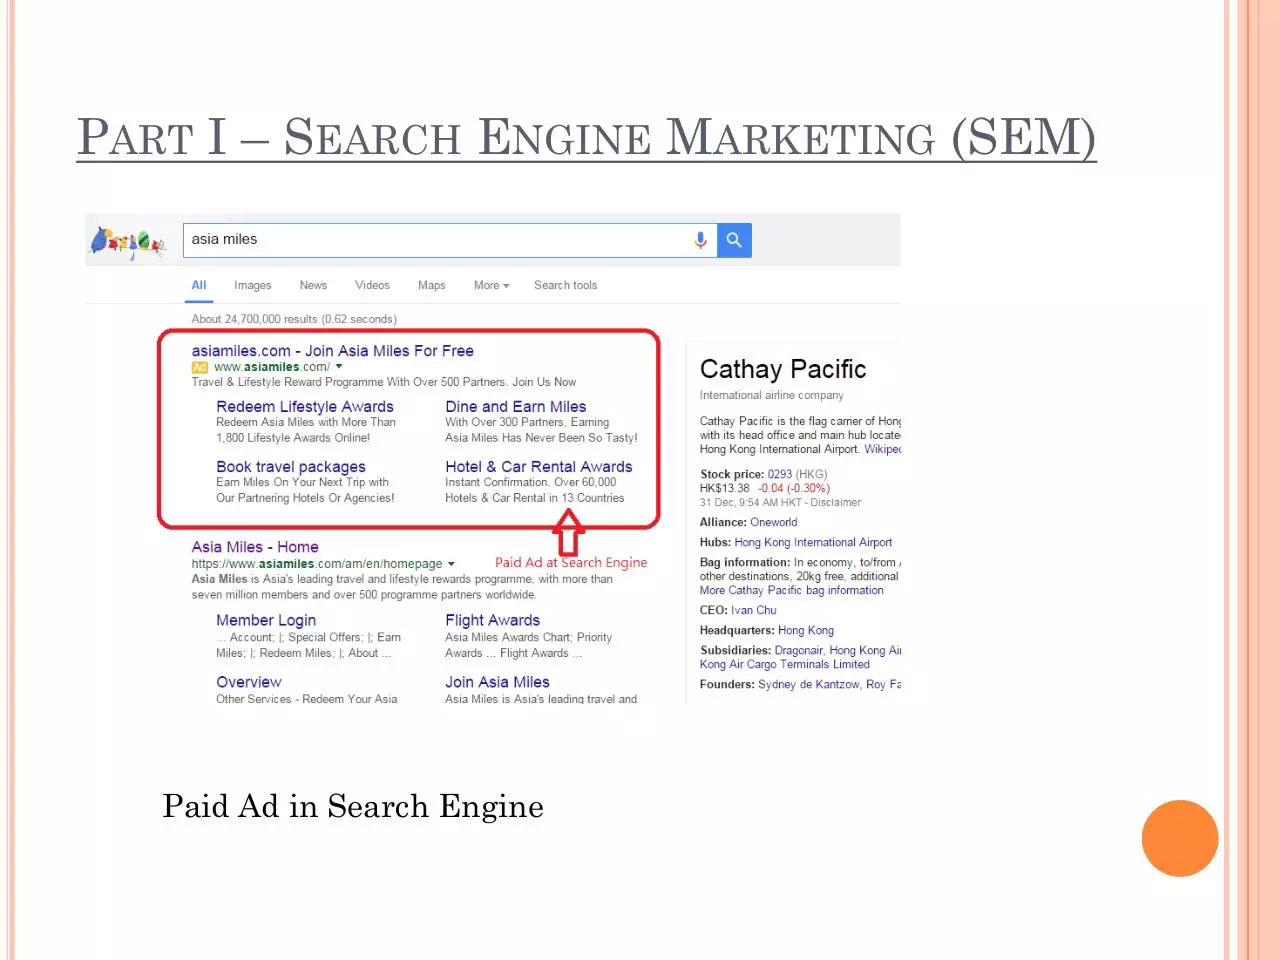Image resolution: width=1280 pixels, height=960 pixels.
Task: Focus the search box containing asia miles
Action: pos(450,240)
